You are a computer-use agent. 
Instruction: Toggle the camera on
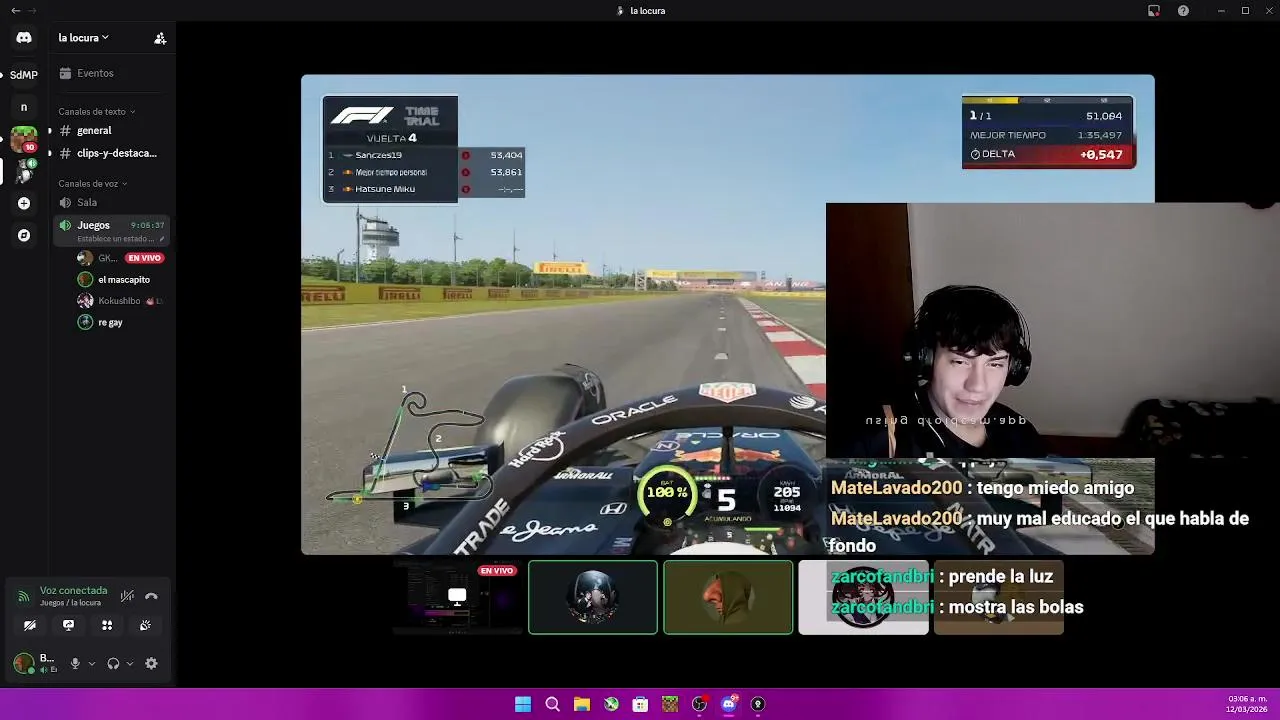tap(30, 625)
